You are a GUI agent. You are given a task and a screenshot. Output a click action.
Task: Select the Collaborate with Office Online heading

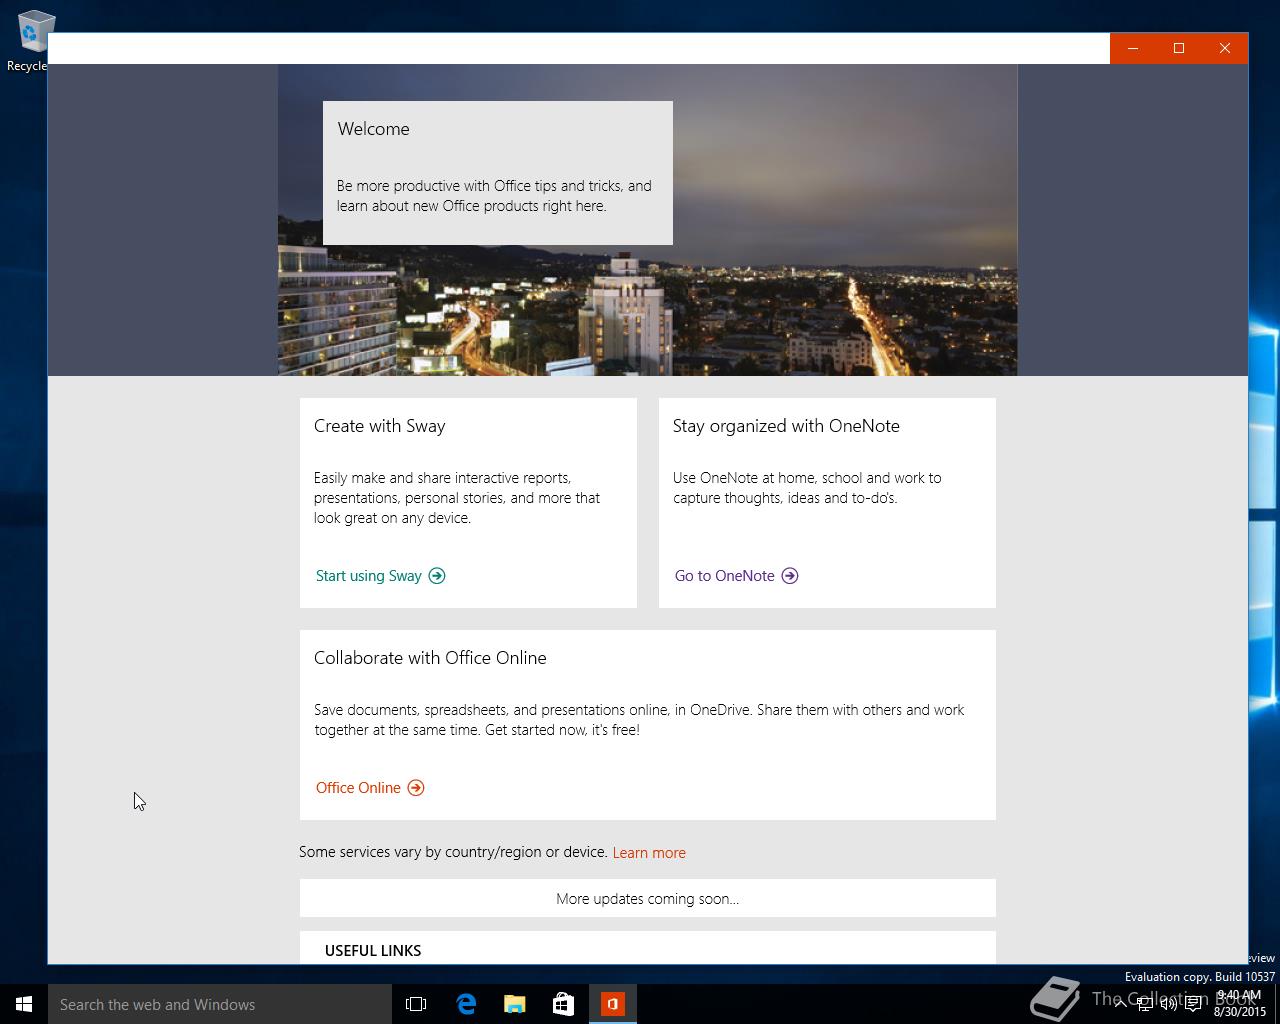430,658
